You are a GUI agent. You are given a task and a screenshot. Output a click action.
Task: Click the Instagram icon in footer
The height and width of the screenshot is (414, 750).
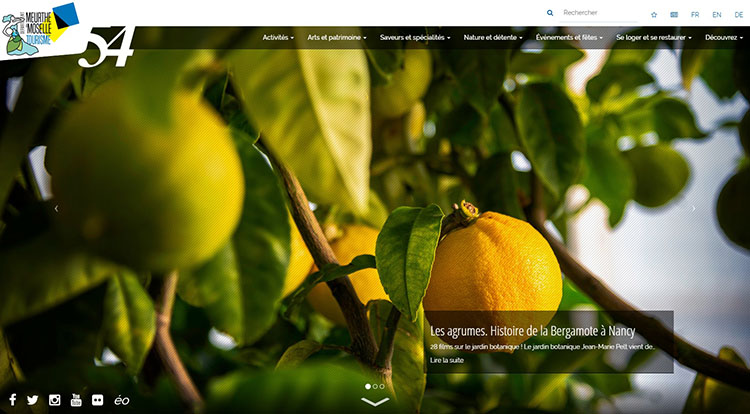pos(55,400)
